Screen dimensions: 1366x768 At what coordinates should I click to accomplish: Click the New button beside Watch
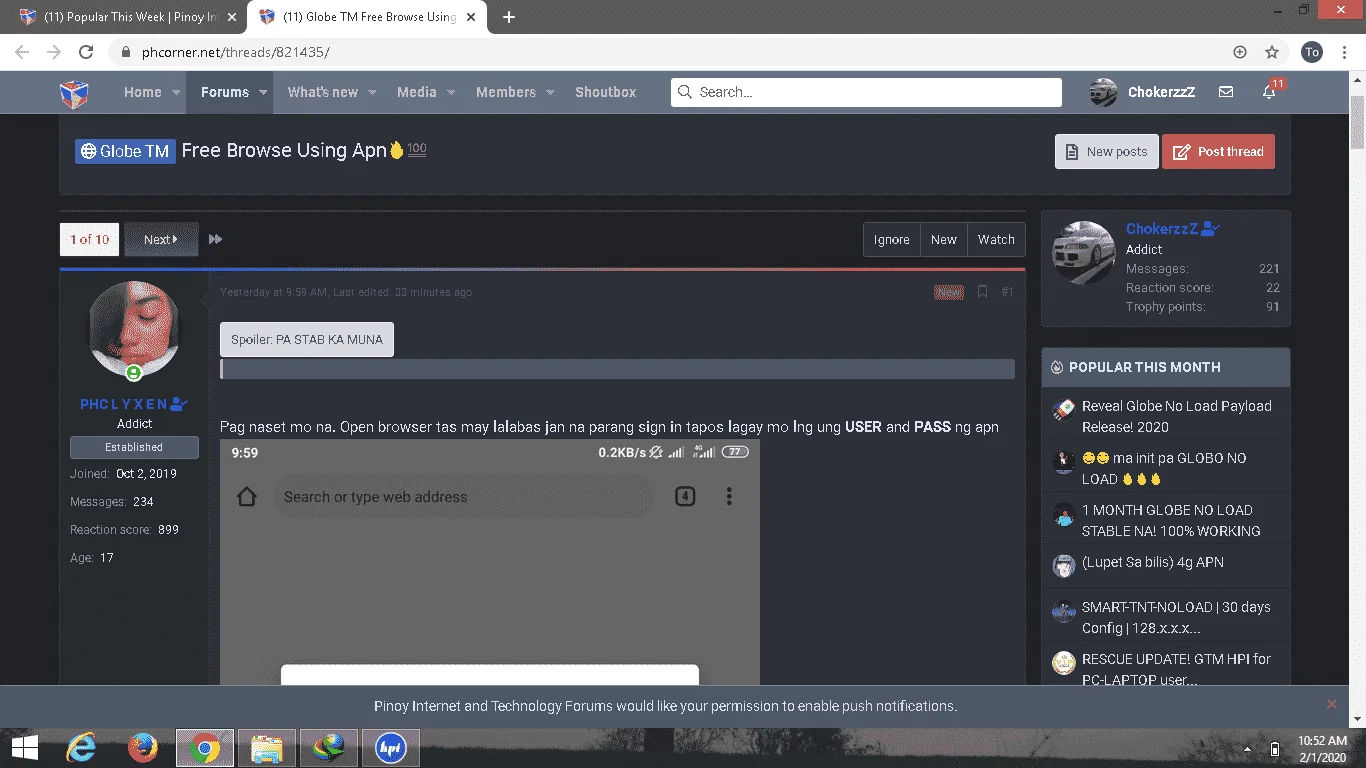point(943,240)
